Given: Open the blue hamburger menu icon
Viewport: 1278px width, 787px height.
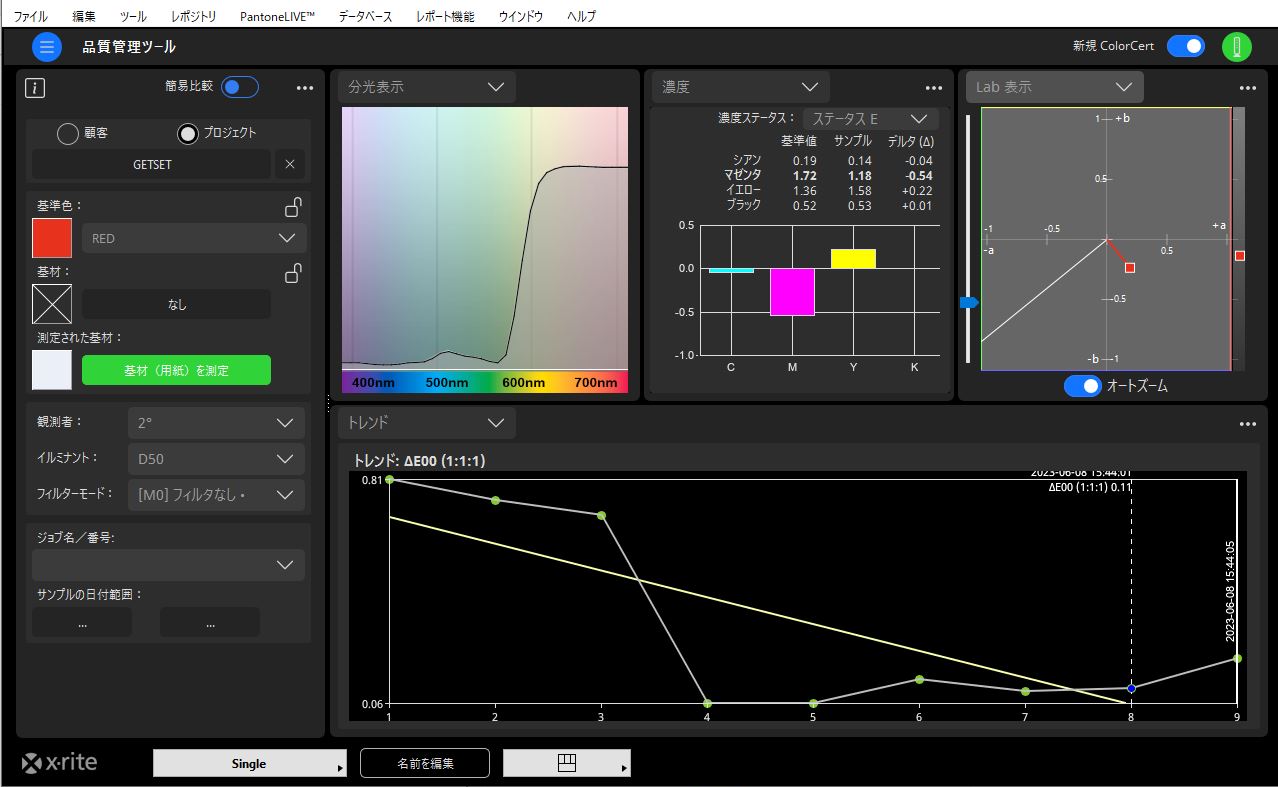Looking at the screenshot, I should pyautogui.click(x=47, y=47).
